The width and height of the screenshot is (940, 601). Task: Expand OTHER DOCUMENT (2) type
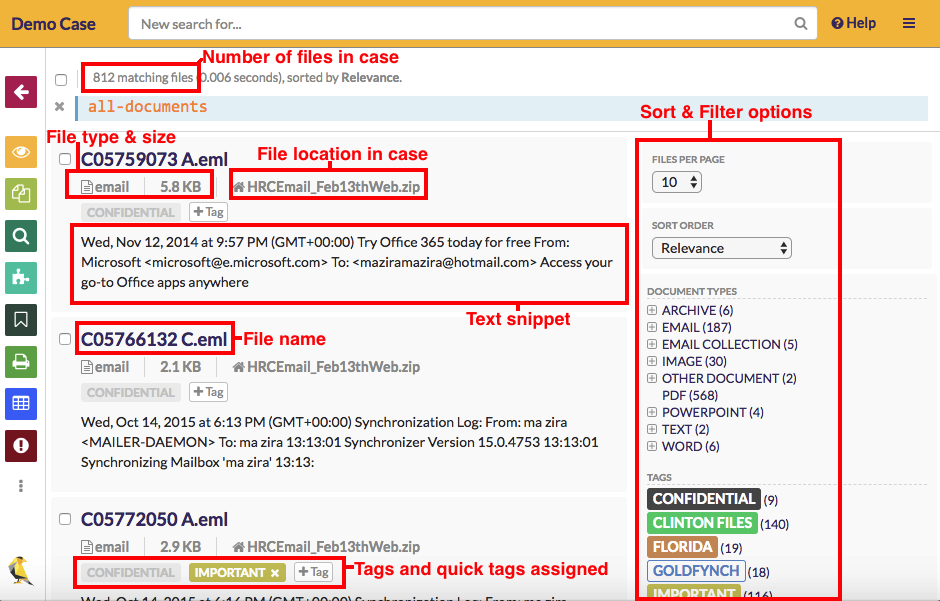(652, 378)
